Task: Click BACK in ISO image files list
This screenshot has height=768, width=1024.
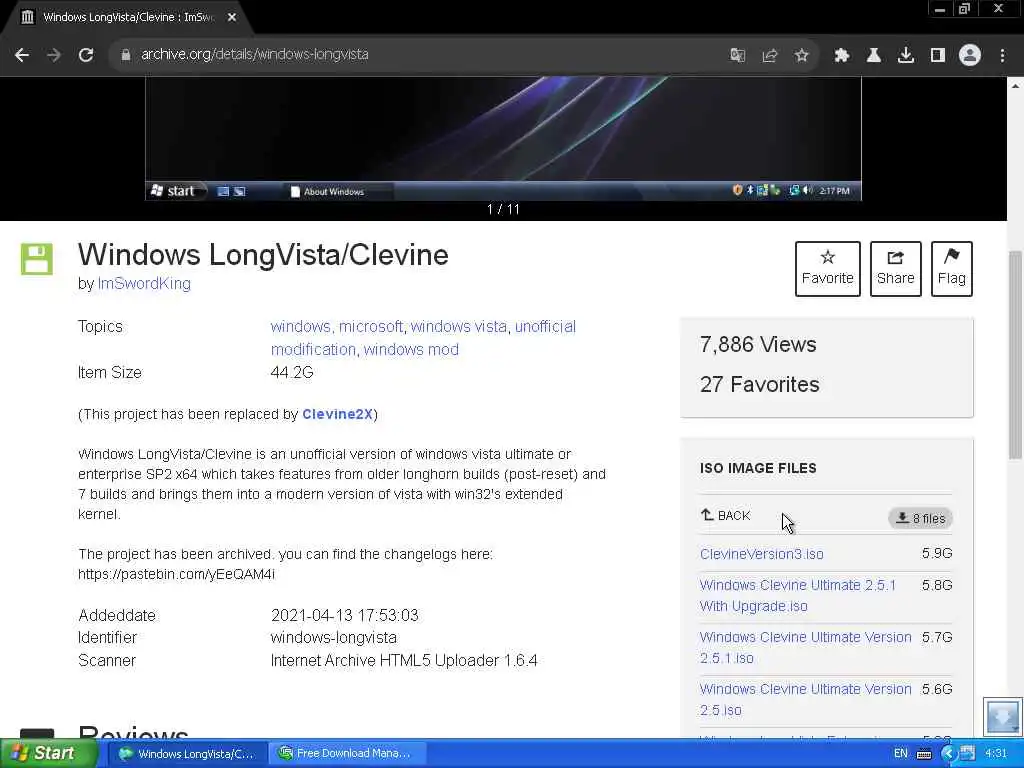Action: [x=726, y=515]
